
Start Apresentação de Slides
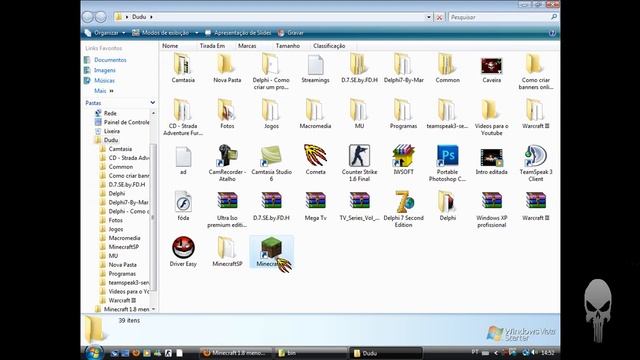pos(238,33)
